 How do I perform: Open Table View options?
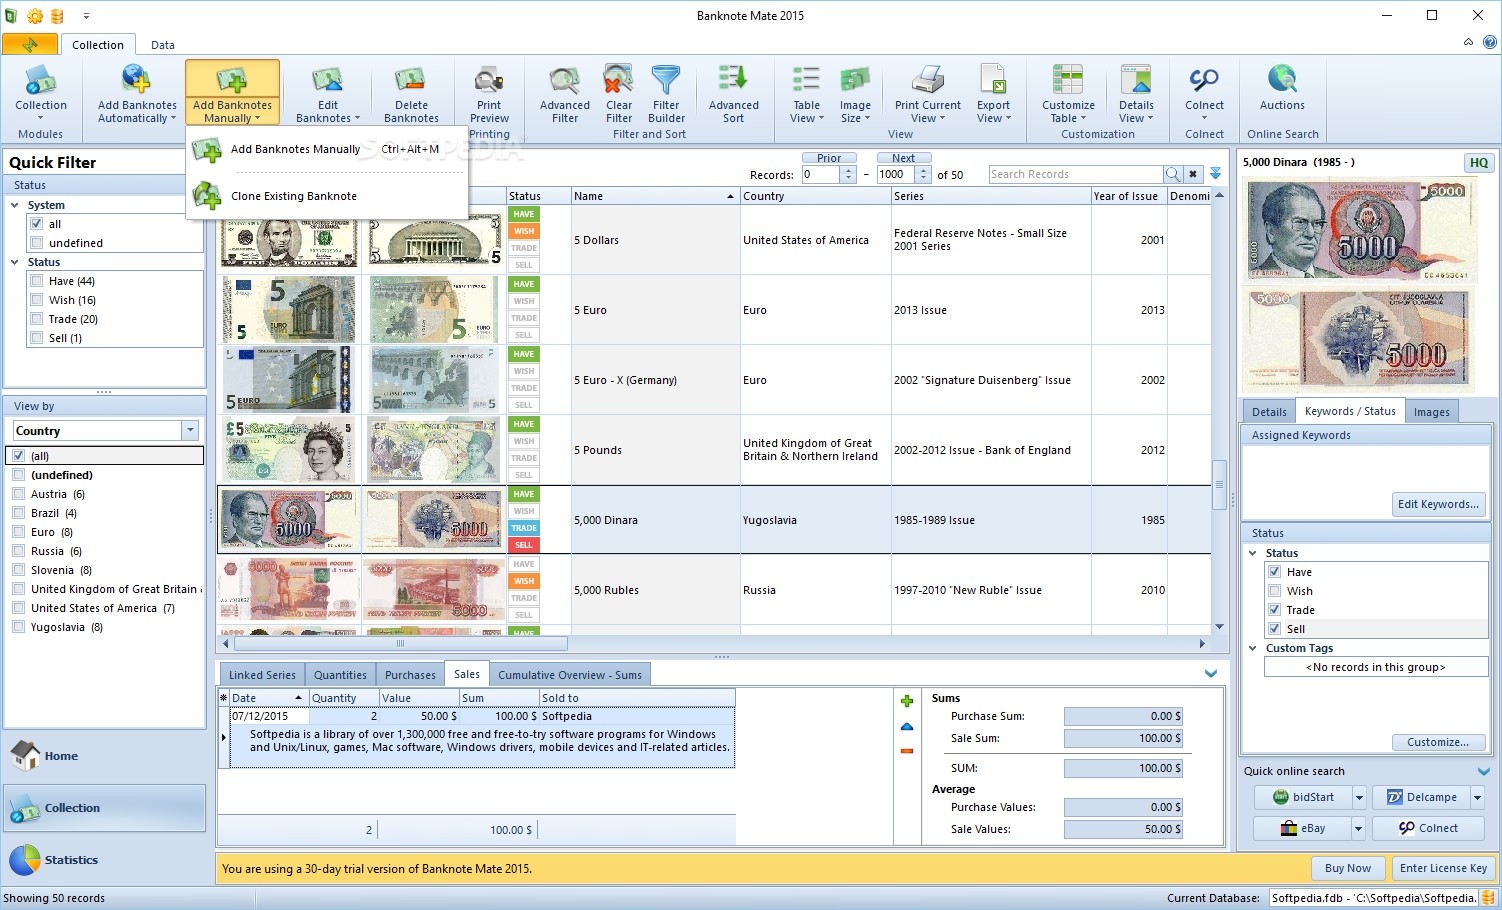click(x=807, y=93)
